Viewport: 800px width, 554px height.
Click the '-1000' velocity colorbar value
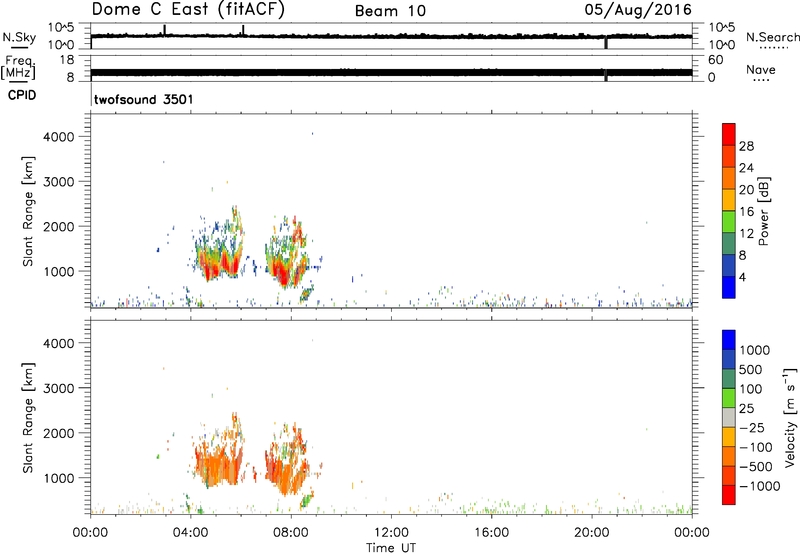tap(760, 486)
